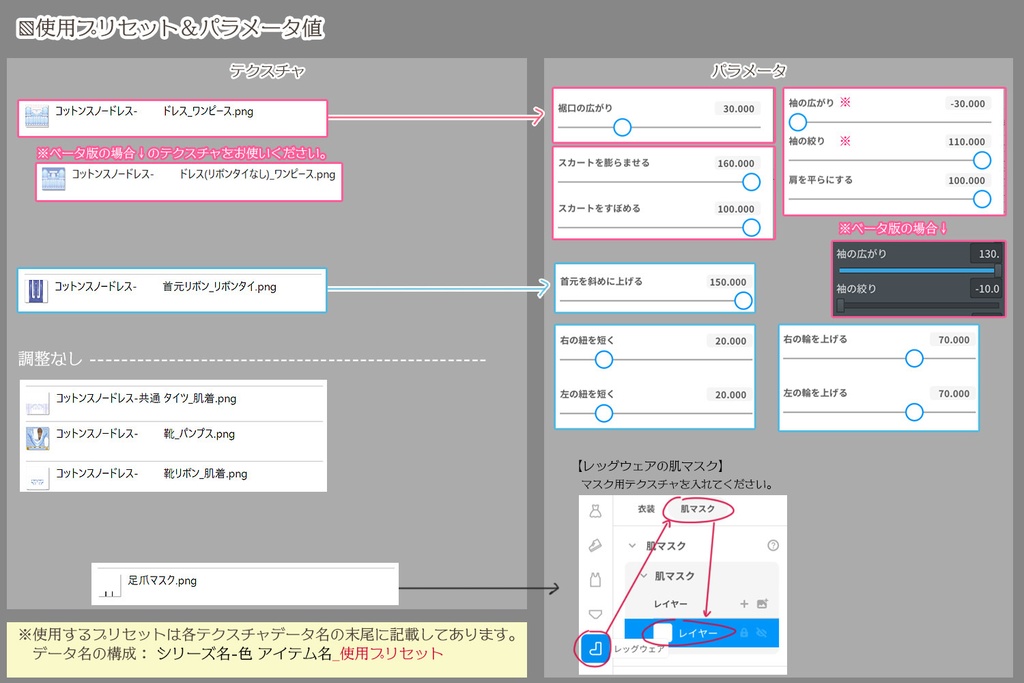Click the white mask checkbox on the レイヤー row
This screenshot has width=1024, height=683.
(662, 630)
